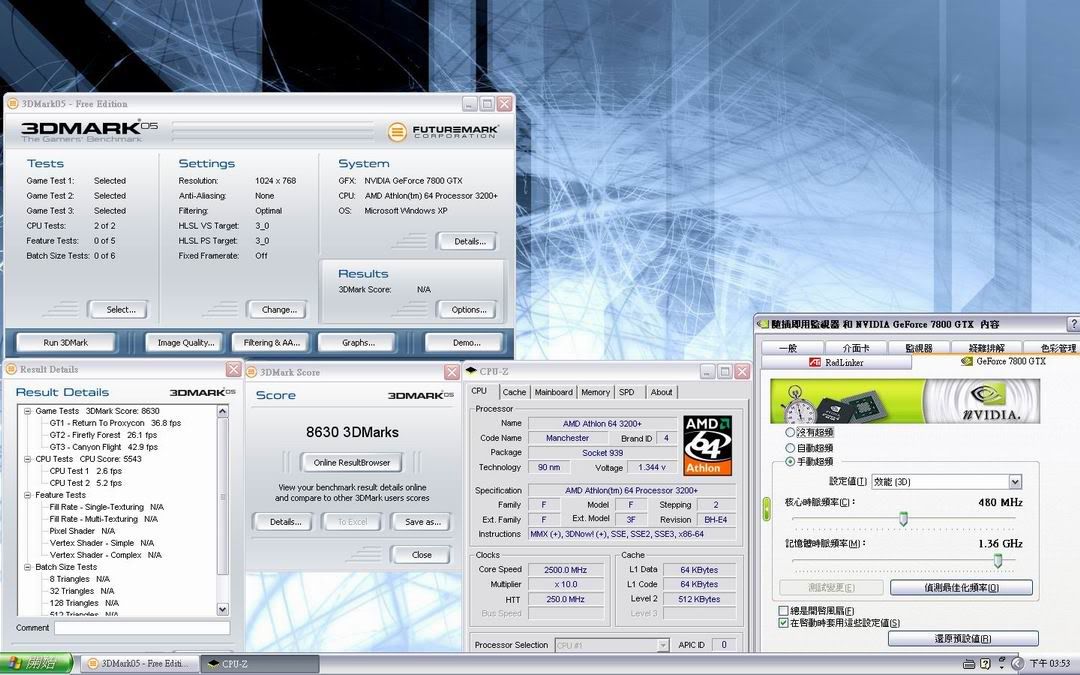Select the second (auto) overclocking radio option
1080x675 pixels.
tap(791, 447)
